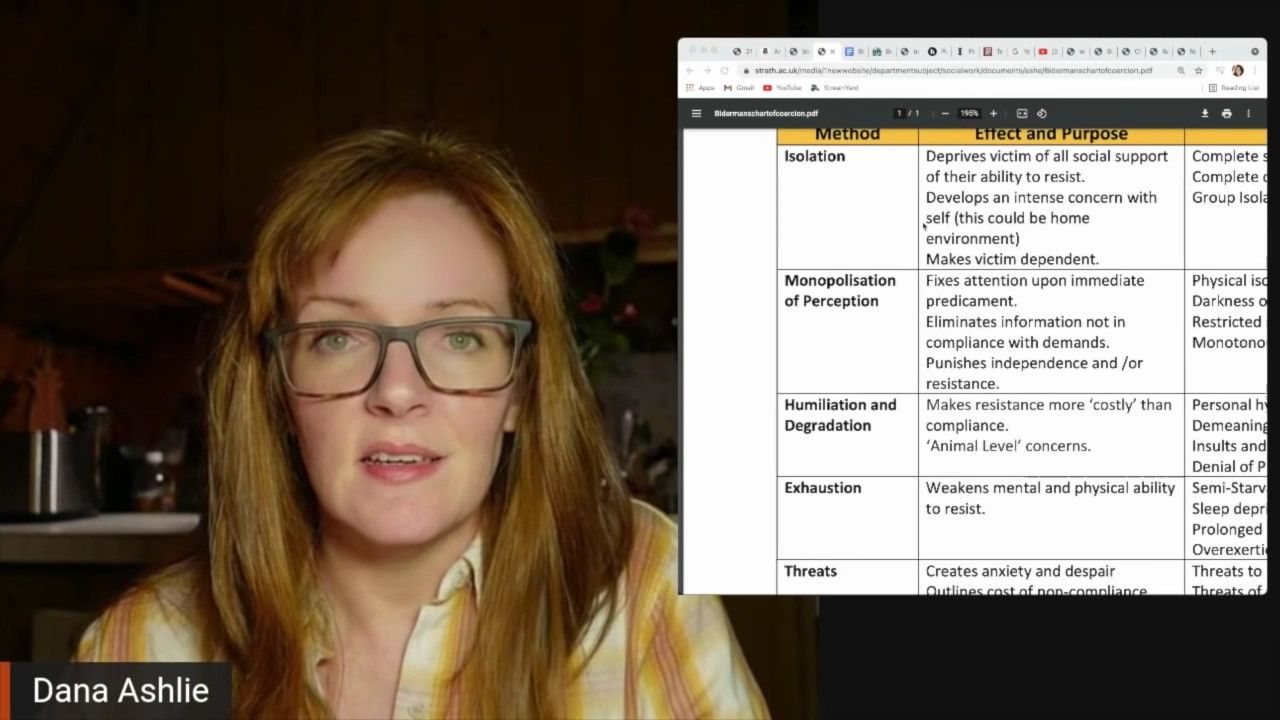The height and width of the screenshot is (720, 1280).
Task: Click the zoom in plus button
Action: click(x=993, y=114)
